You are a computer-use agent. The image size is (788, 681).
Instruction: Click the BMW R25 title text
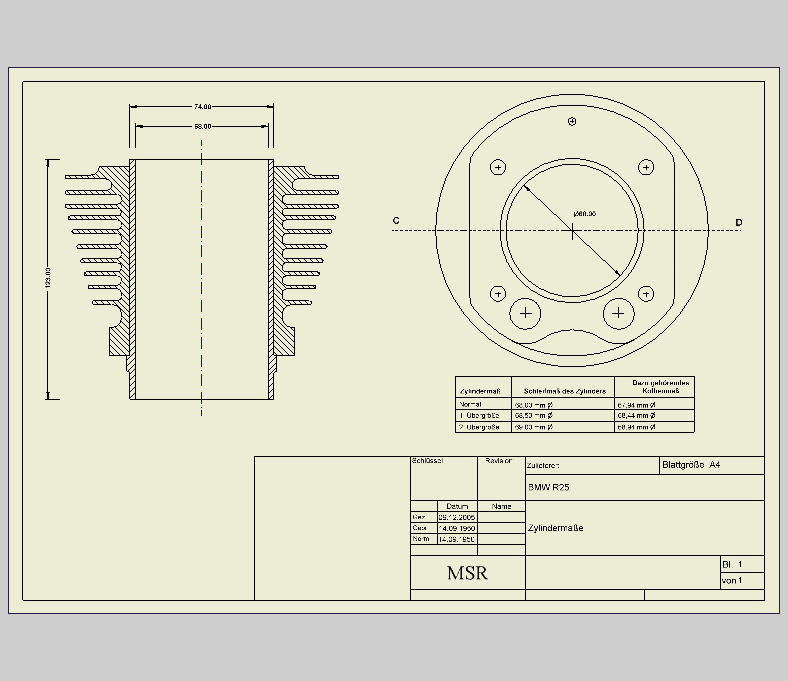coord(549,487)
